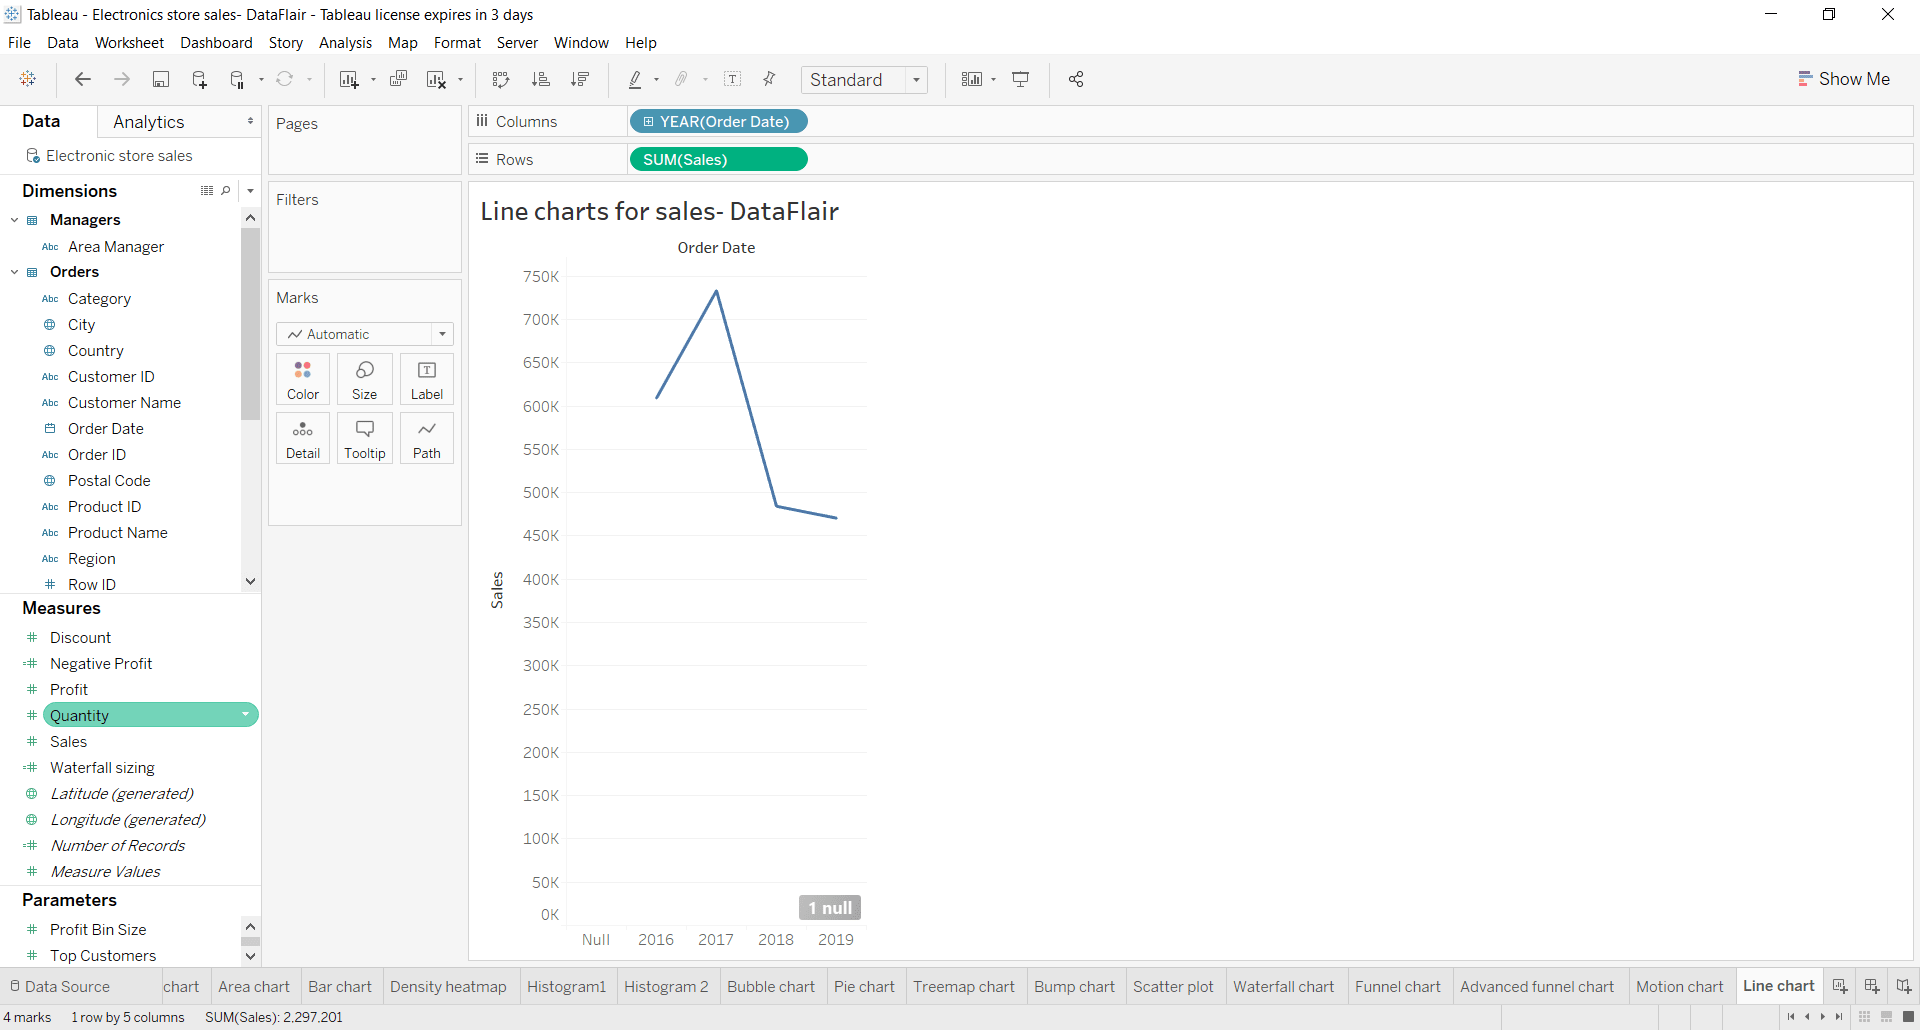Open the Dimensions pane options arrow
The width and height of the screenshot is (1920, 1030).
click(x=250, y=190)
